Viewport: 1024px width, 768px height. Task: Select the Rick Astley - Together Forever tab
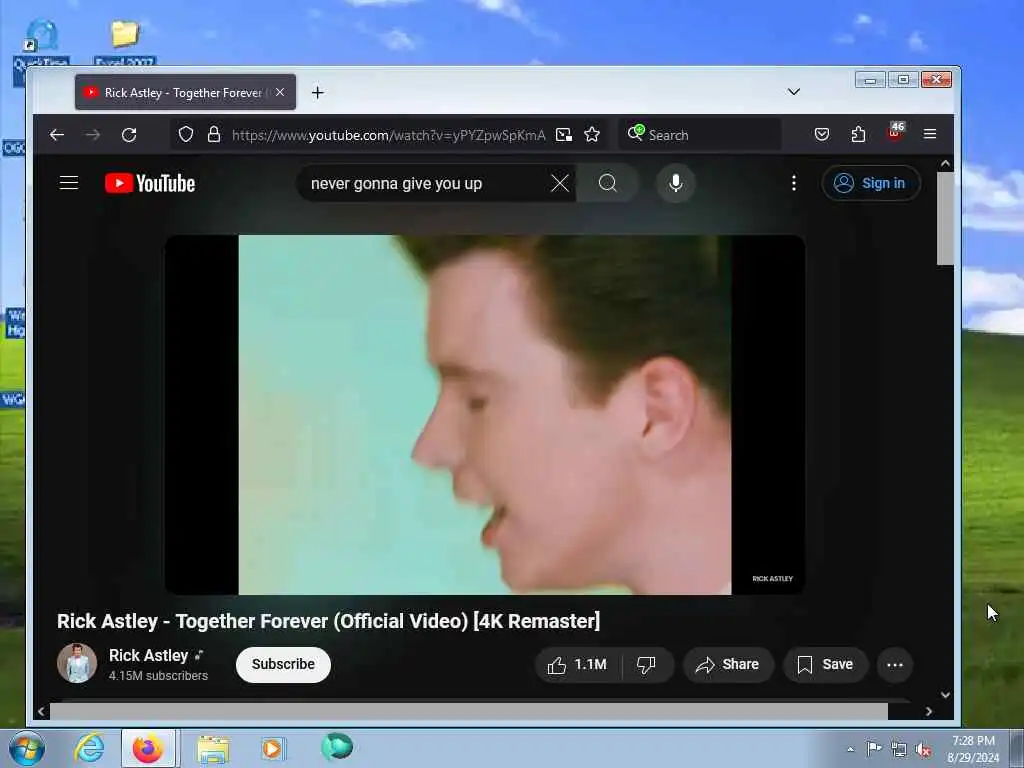coord(185,92)
